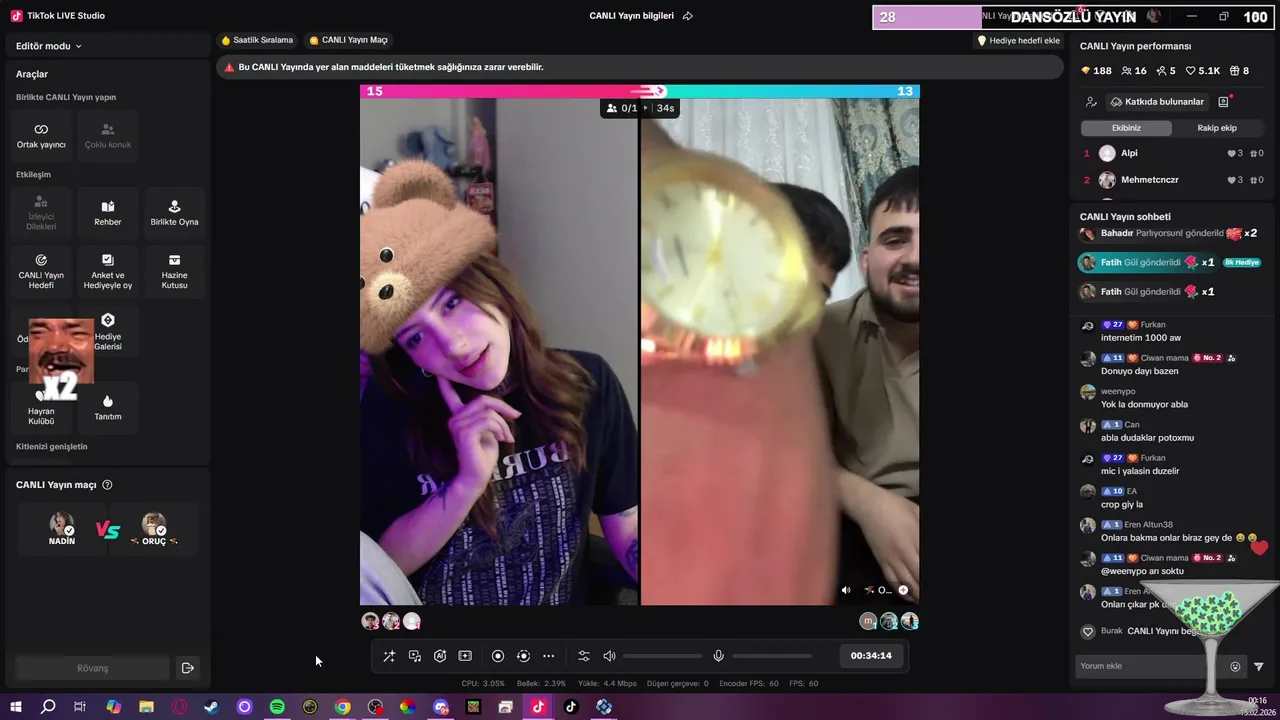Start recording with the record icon
1280x720 pixels.
click(498, 656)
